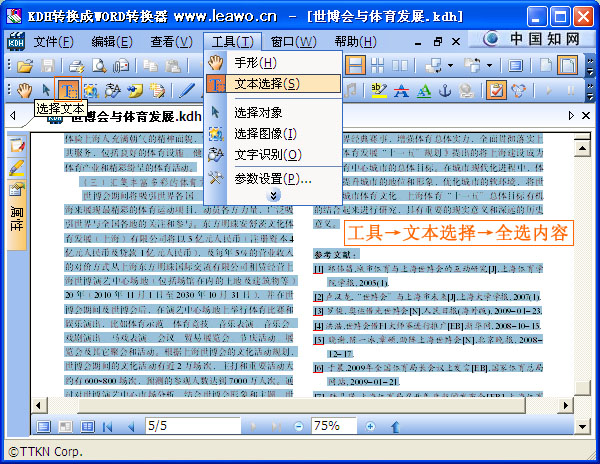Click the Print icon in the toolbar
Image resolution: width=600 pixels, height=464 pixels.
pos(76,66)
